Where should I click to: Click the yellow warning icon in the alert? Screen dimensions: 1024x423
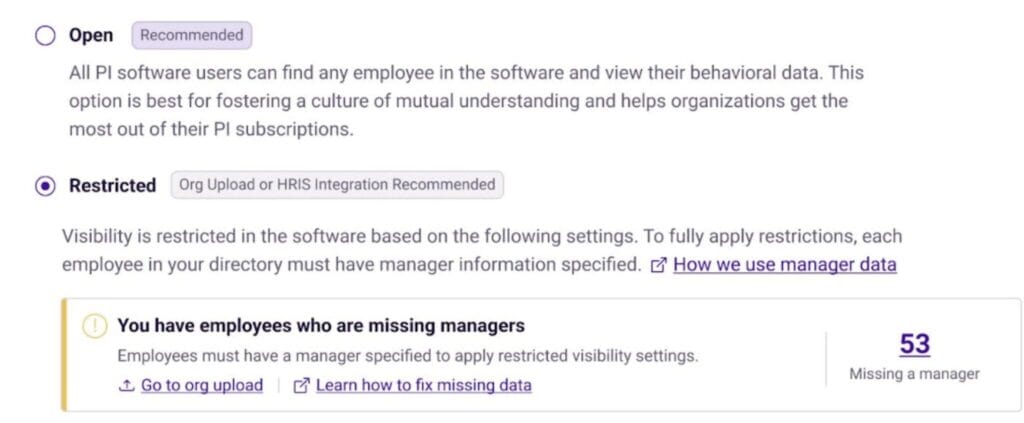pos(94,326)
